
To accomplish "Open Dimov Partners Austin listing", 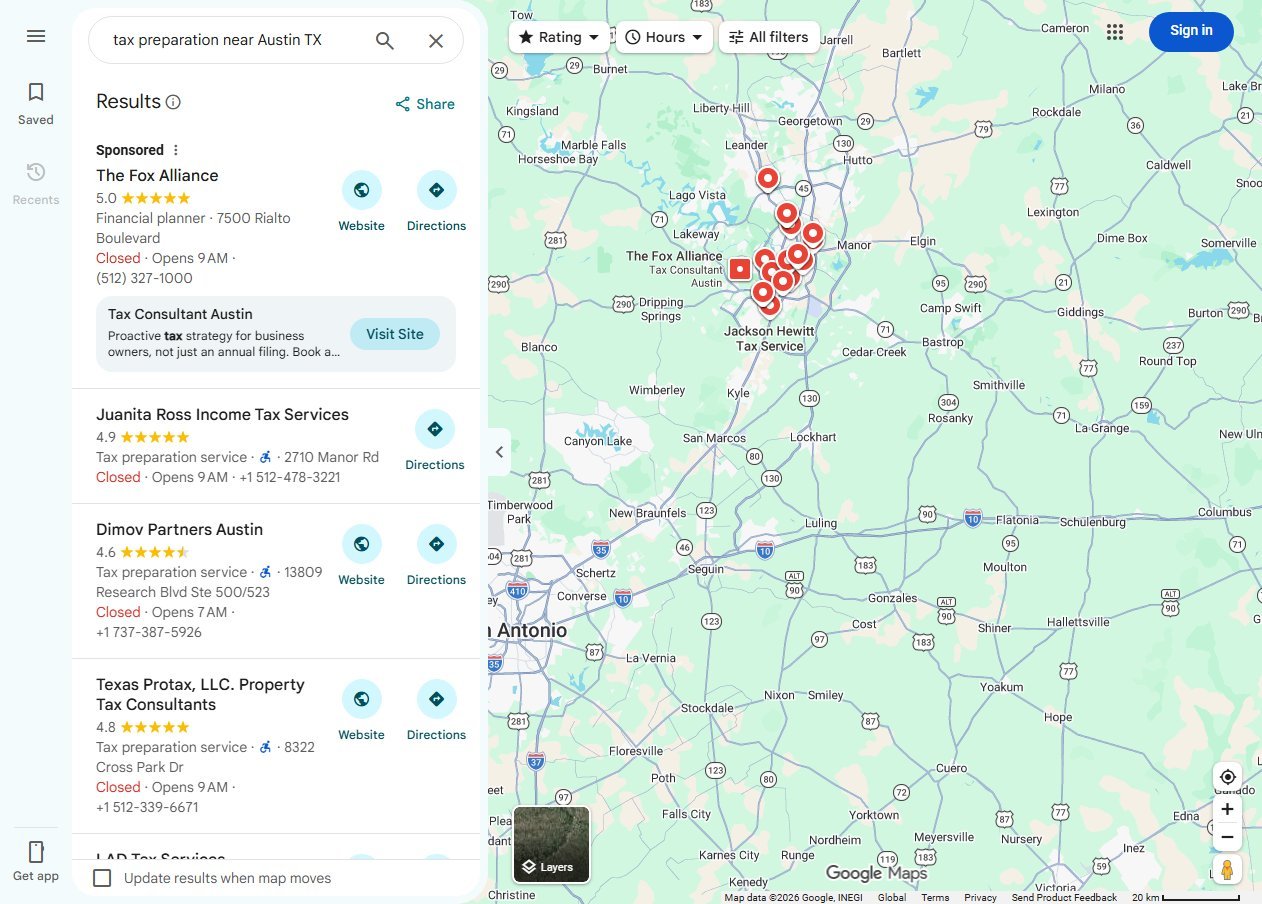I will point(179,529).
